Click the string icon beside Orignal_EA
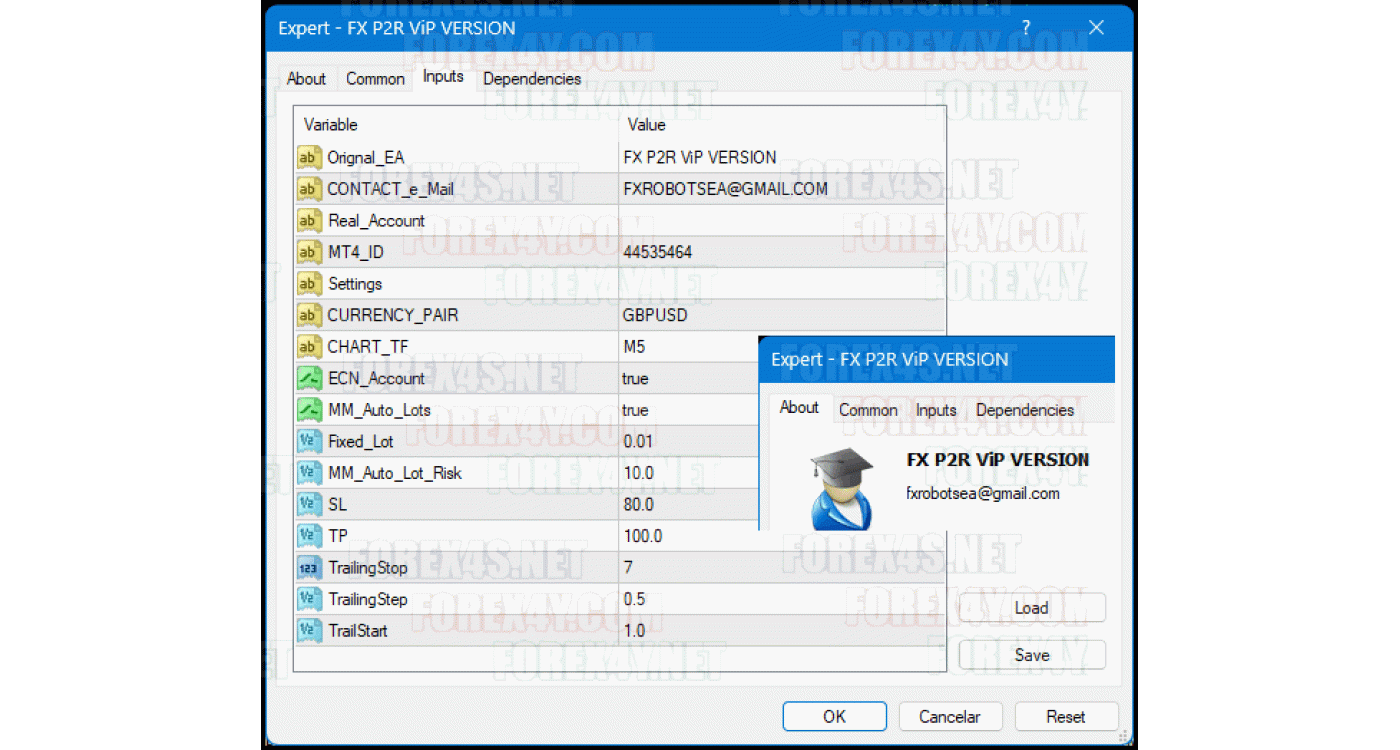 (309, 157)
